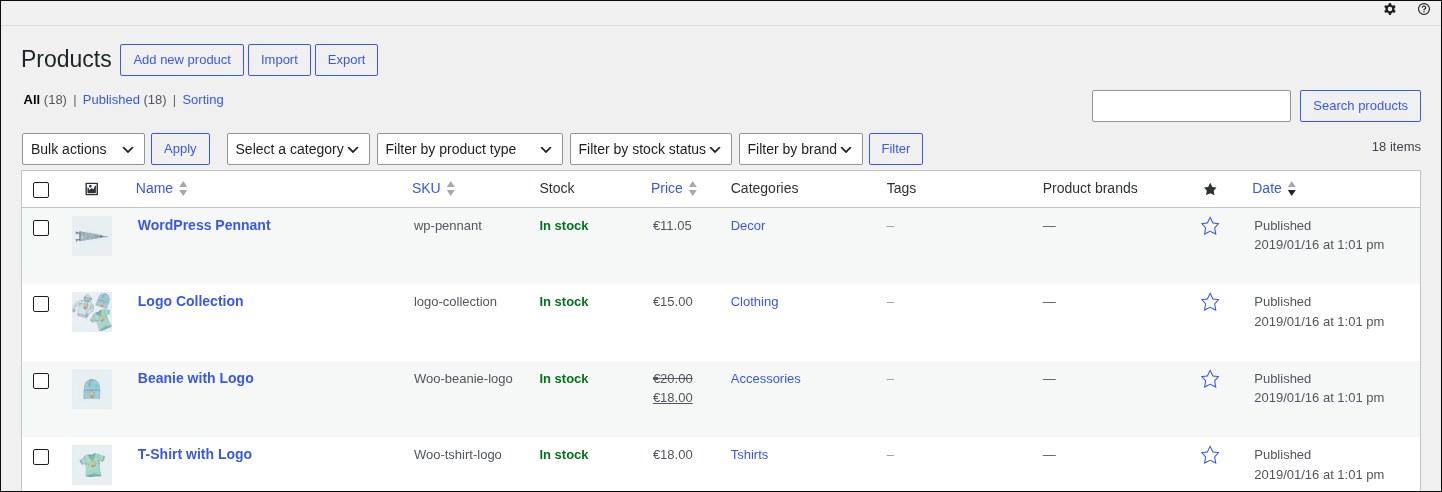Viewport: 1442px width, 492px height.
Task: Expand Filter by product type dropdown
Action: pos(470,149)
